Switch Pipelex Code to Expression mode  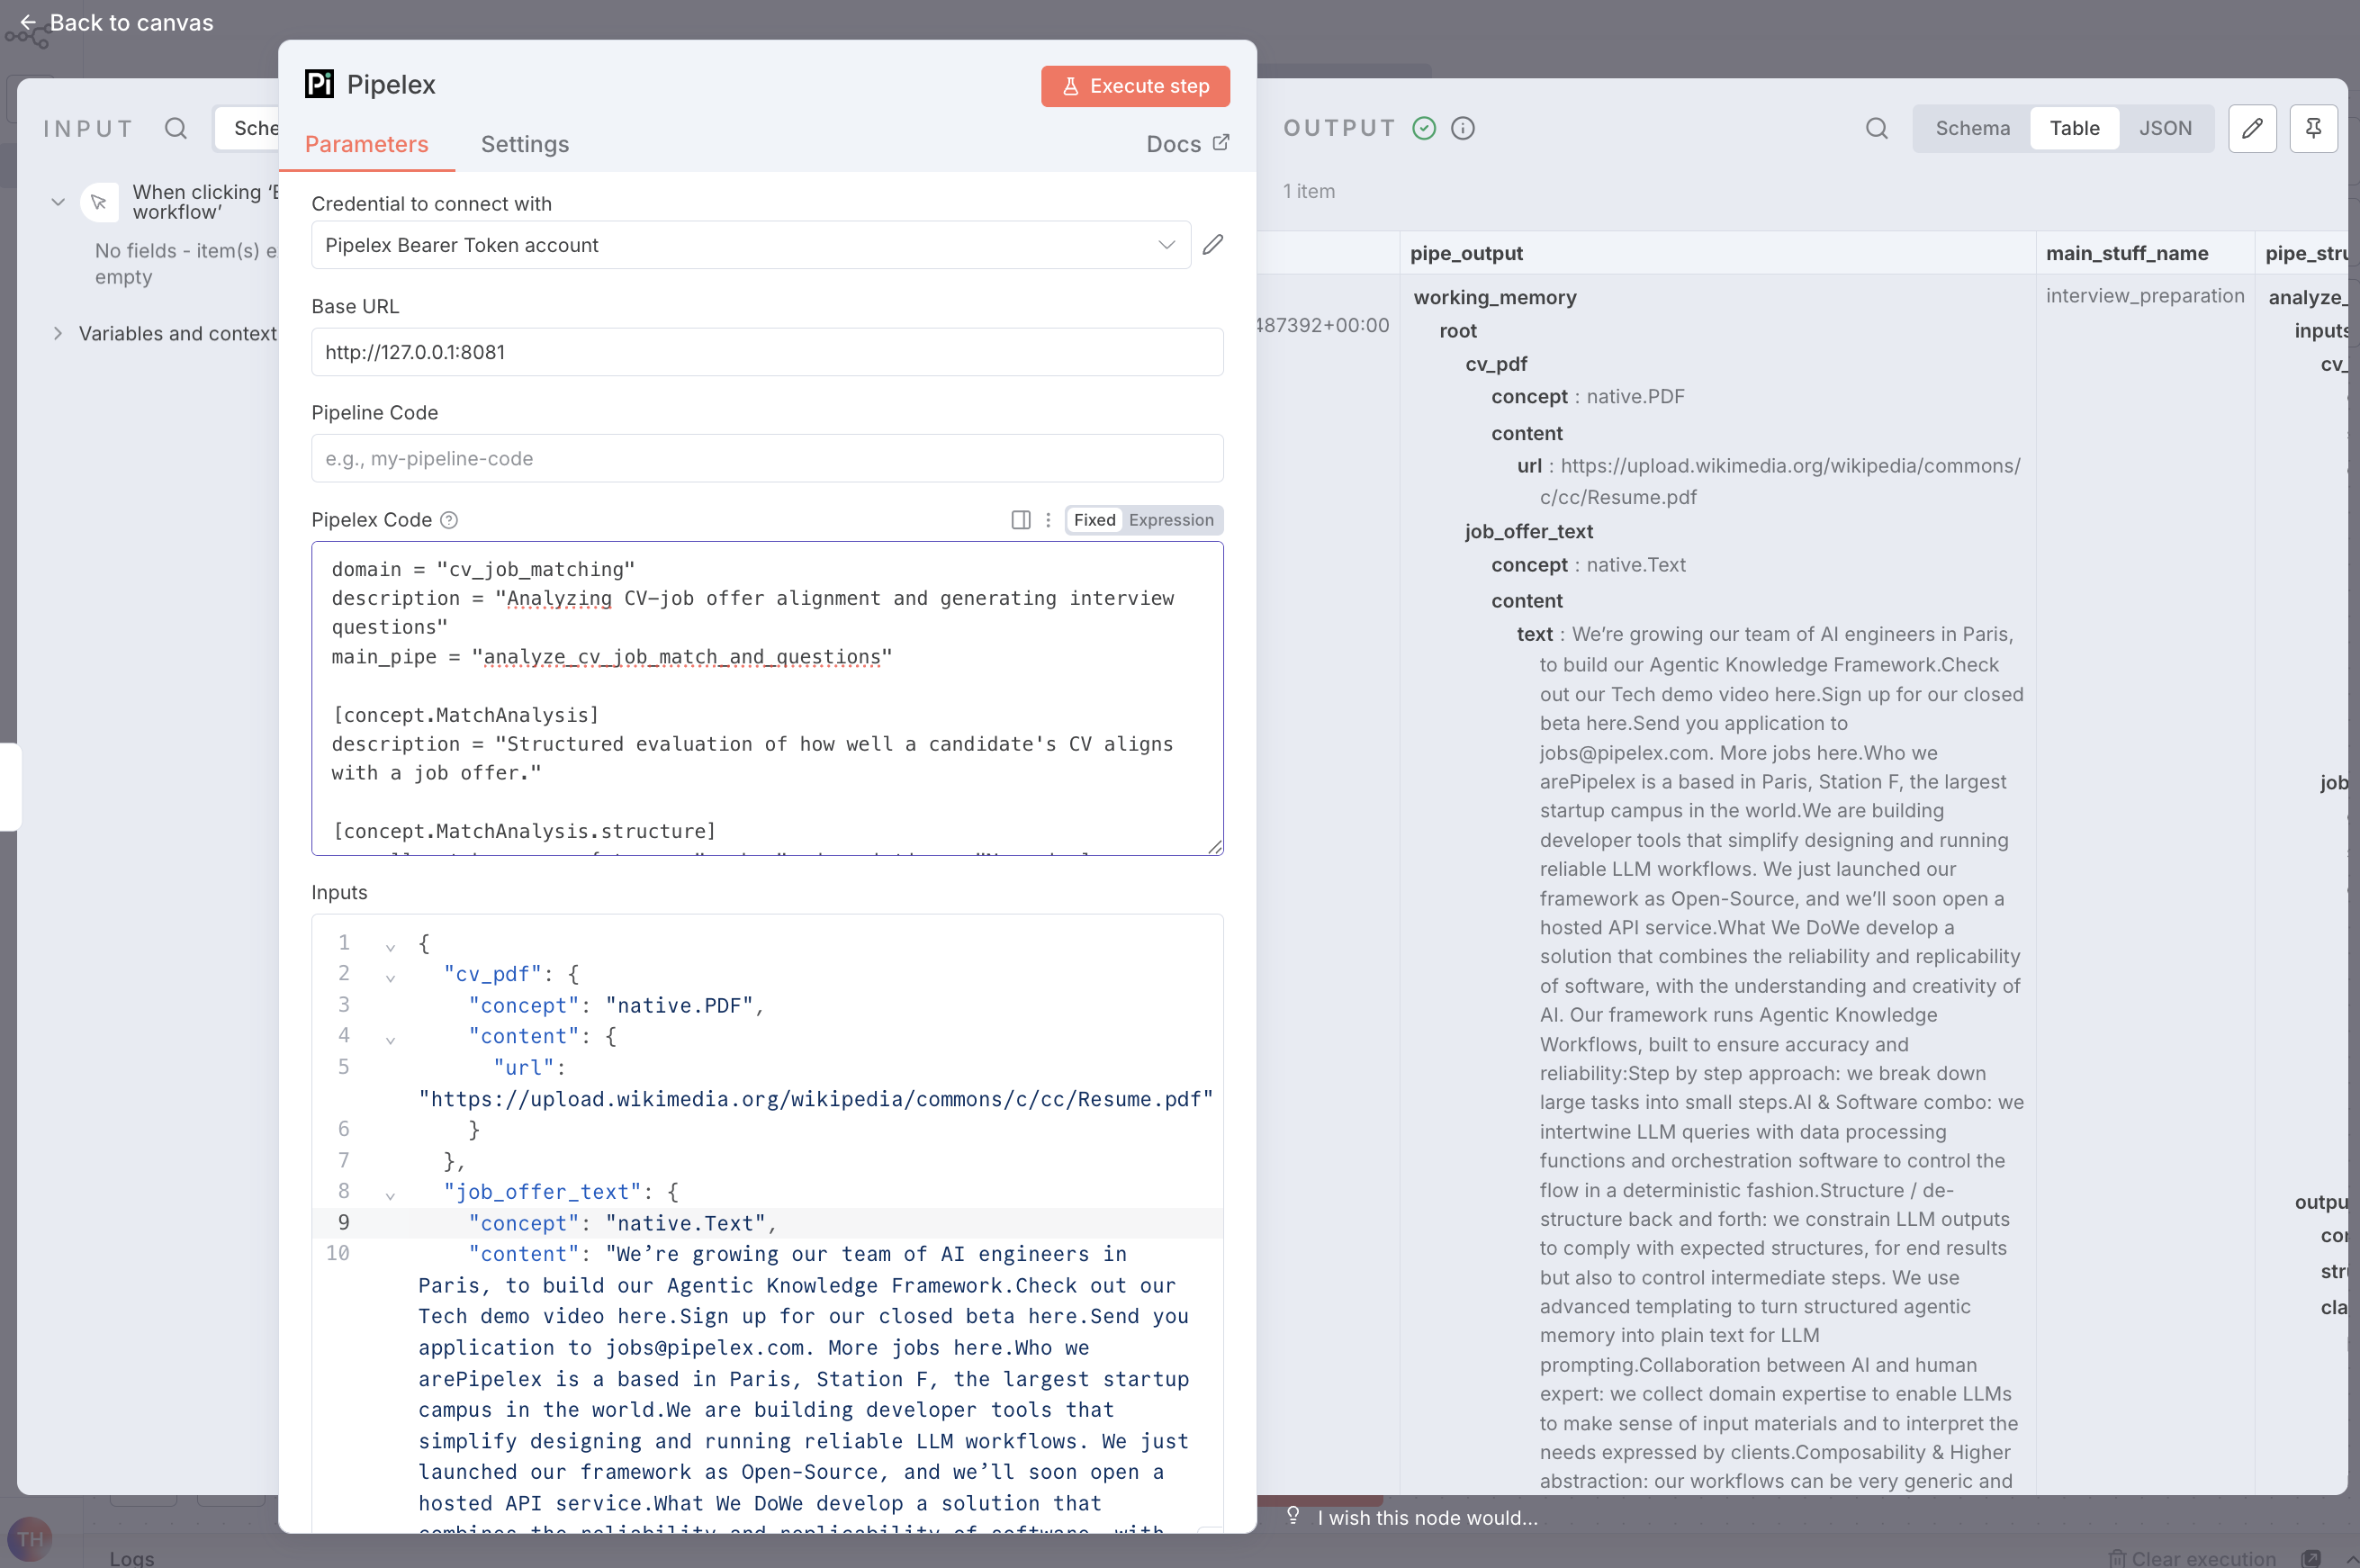click(x=1170, y=520)
